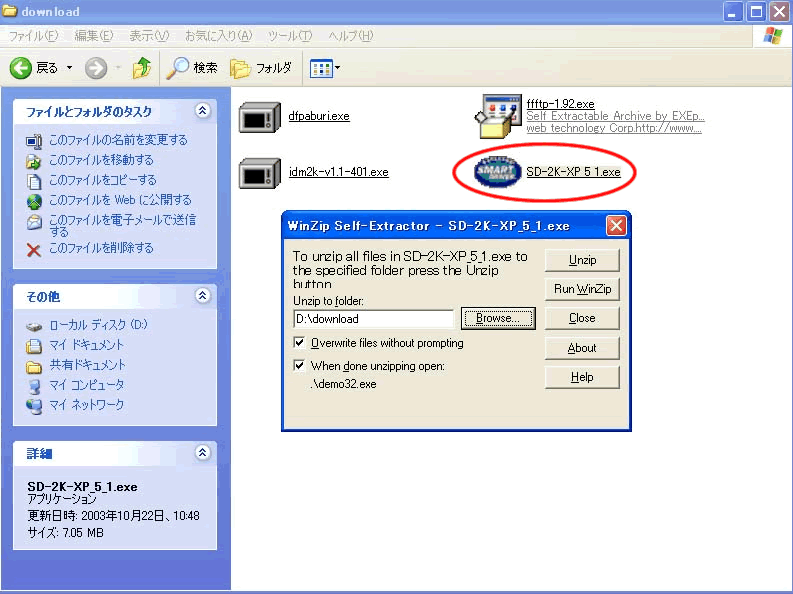The width and height of the screenshot is (793, 594).
Task: Click the Run WinZip button
Action: coord(582,289)
